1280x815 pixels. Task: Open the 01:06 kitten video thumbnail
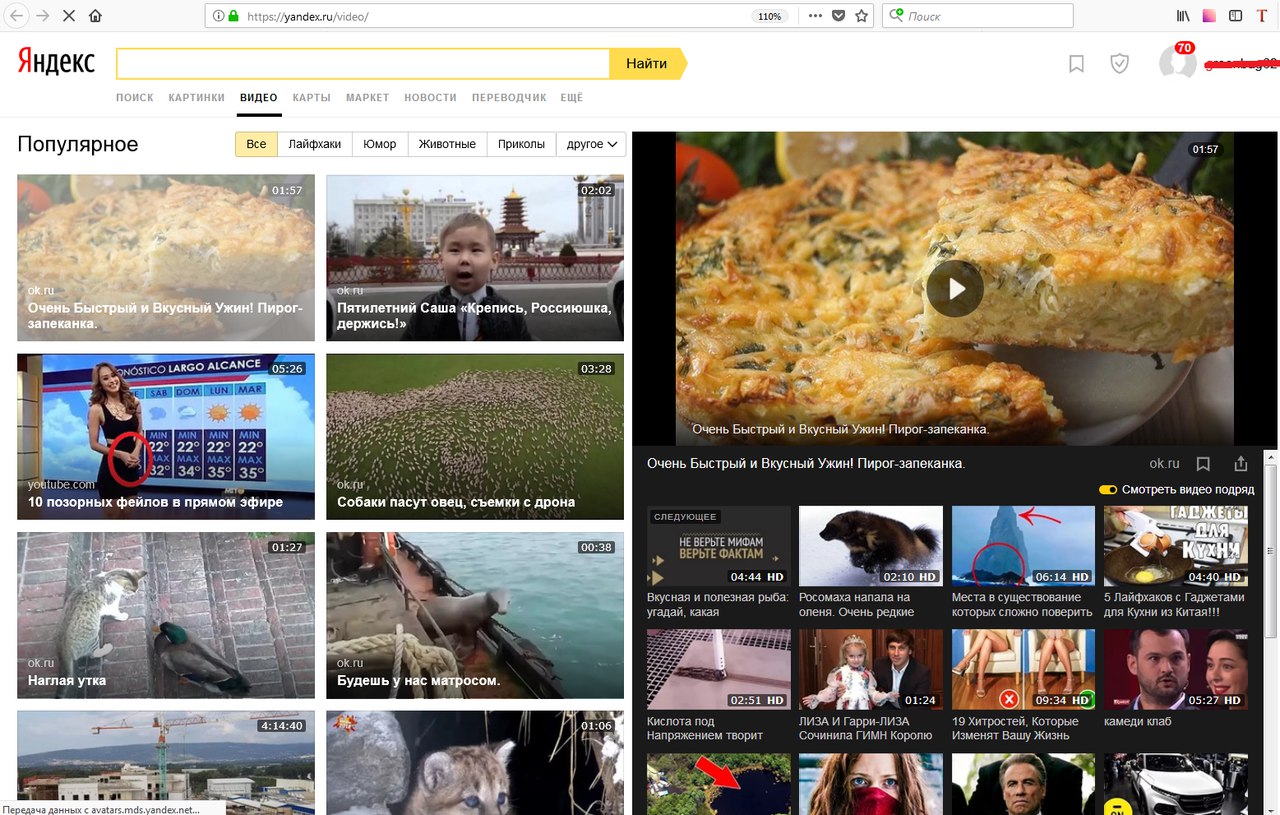click(x=475, y=762)
